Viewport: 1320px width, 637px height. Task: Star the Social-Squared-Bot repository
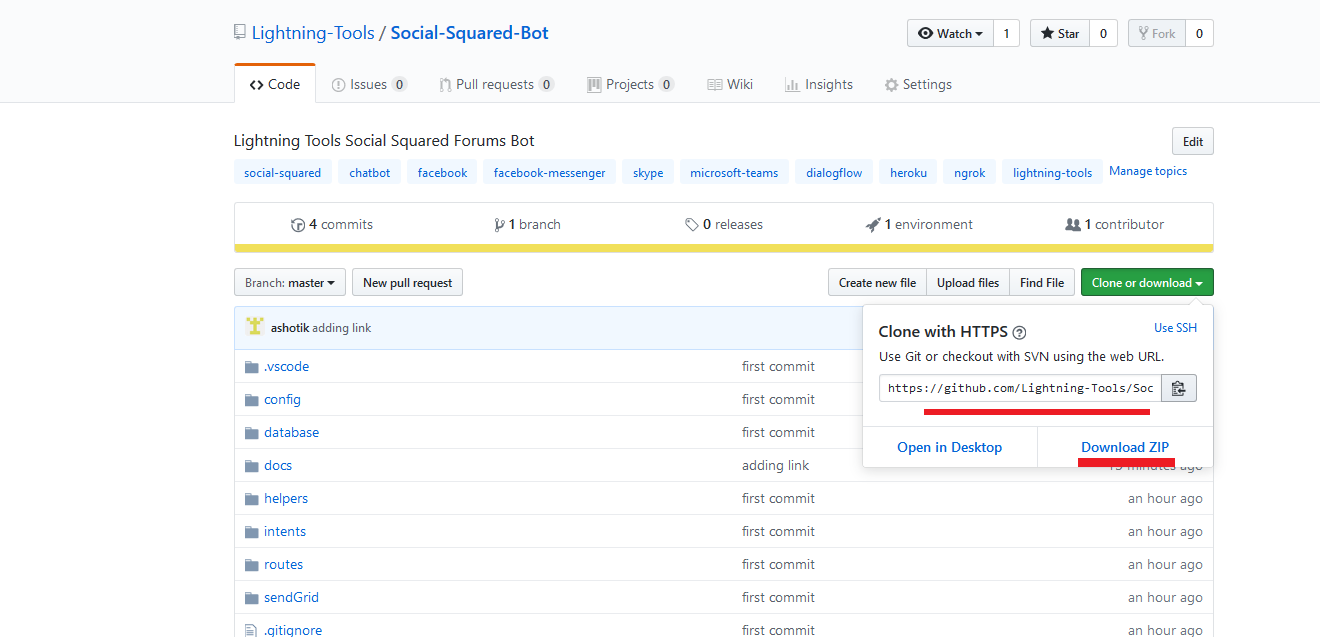(1060, 33)
